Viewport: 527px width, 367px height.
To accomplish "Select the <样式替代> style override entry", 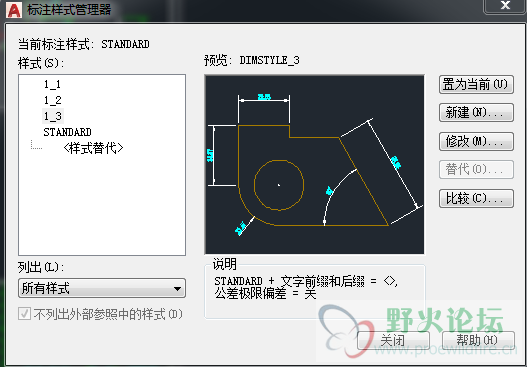I will tap(93, 148).
